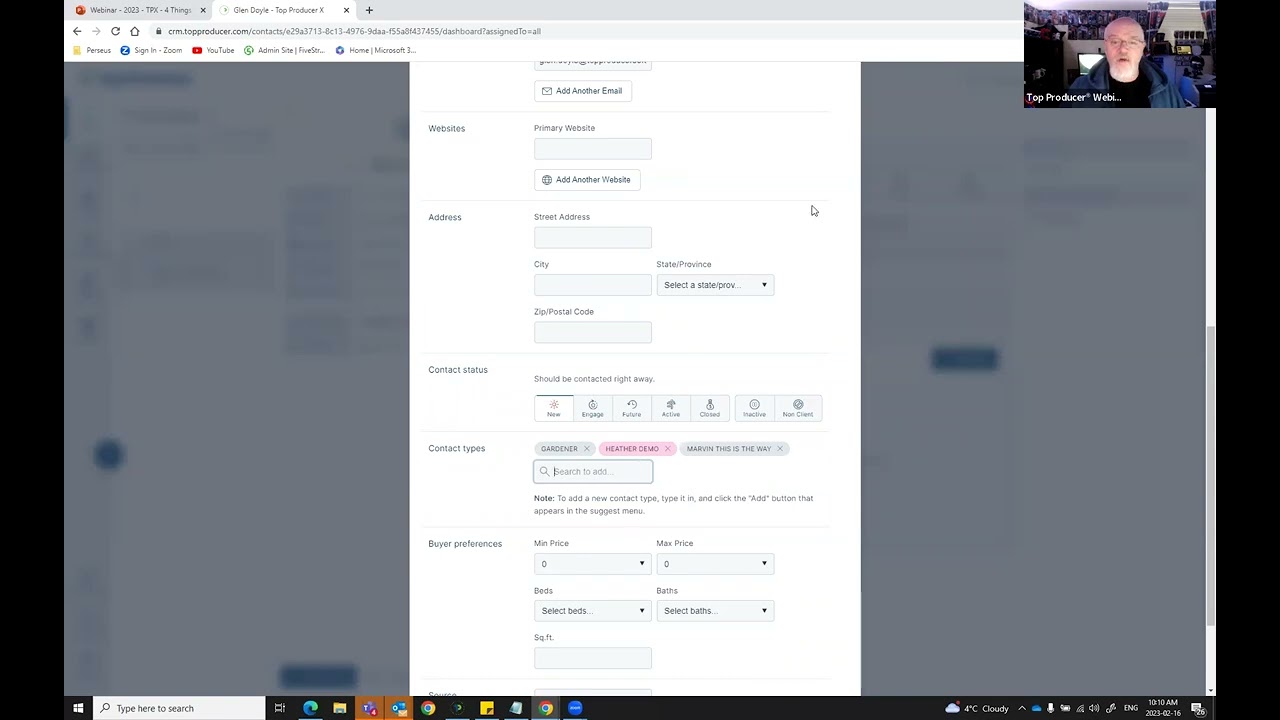Open Sticky Notes from the taskbar

click(487, 708)
